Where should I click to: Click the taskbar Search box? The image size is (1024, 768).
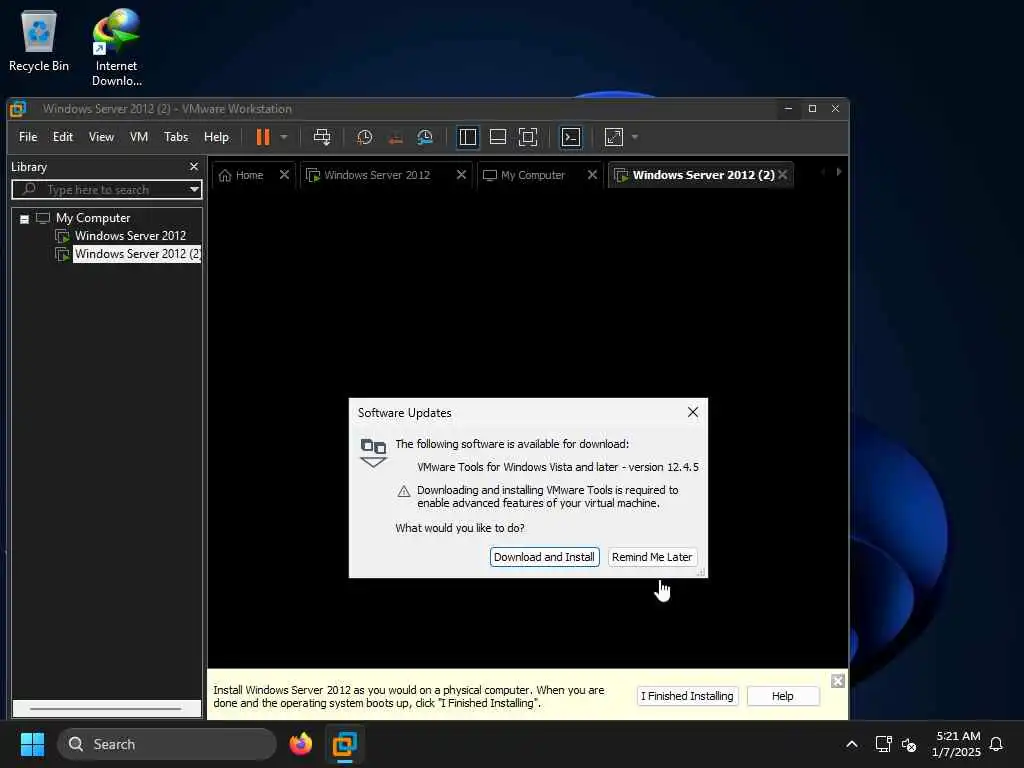(167, 744)
